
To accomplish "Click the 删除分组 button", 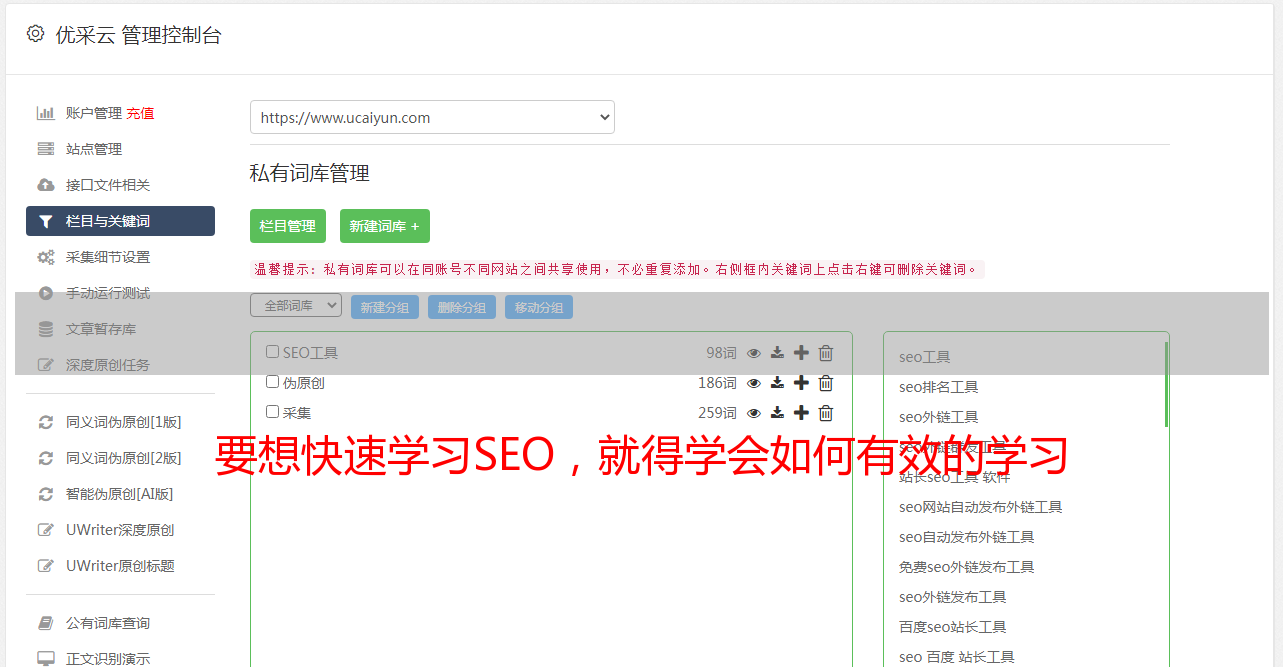I will tap(462, 307).
